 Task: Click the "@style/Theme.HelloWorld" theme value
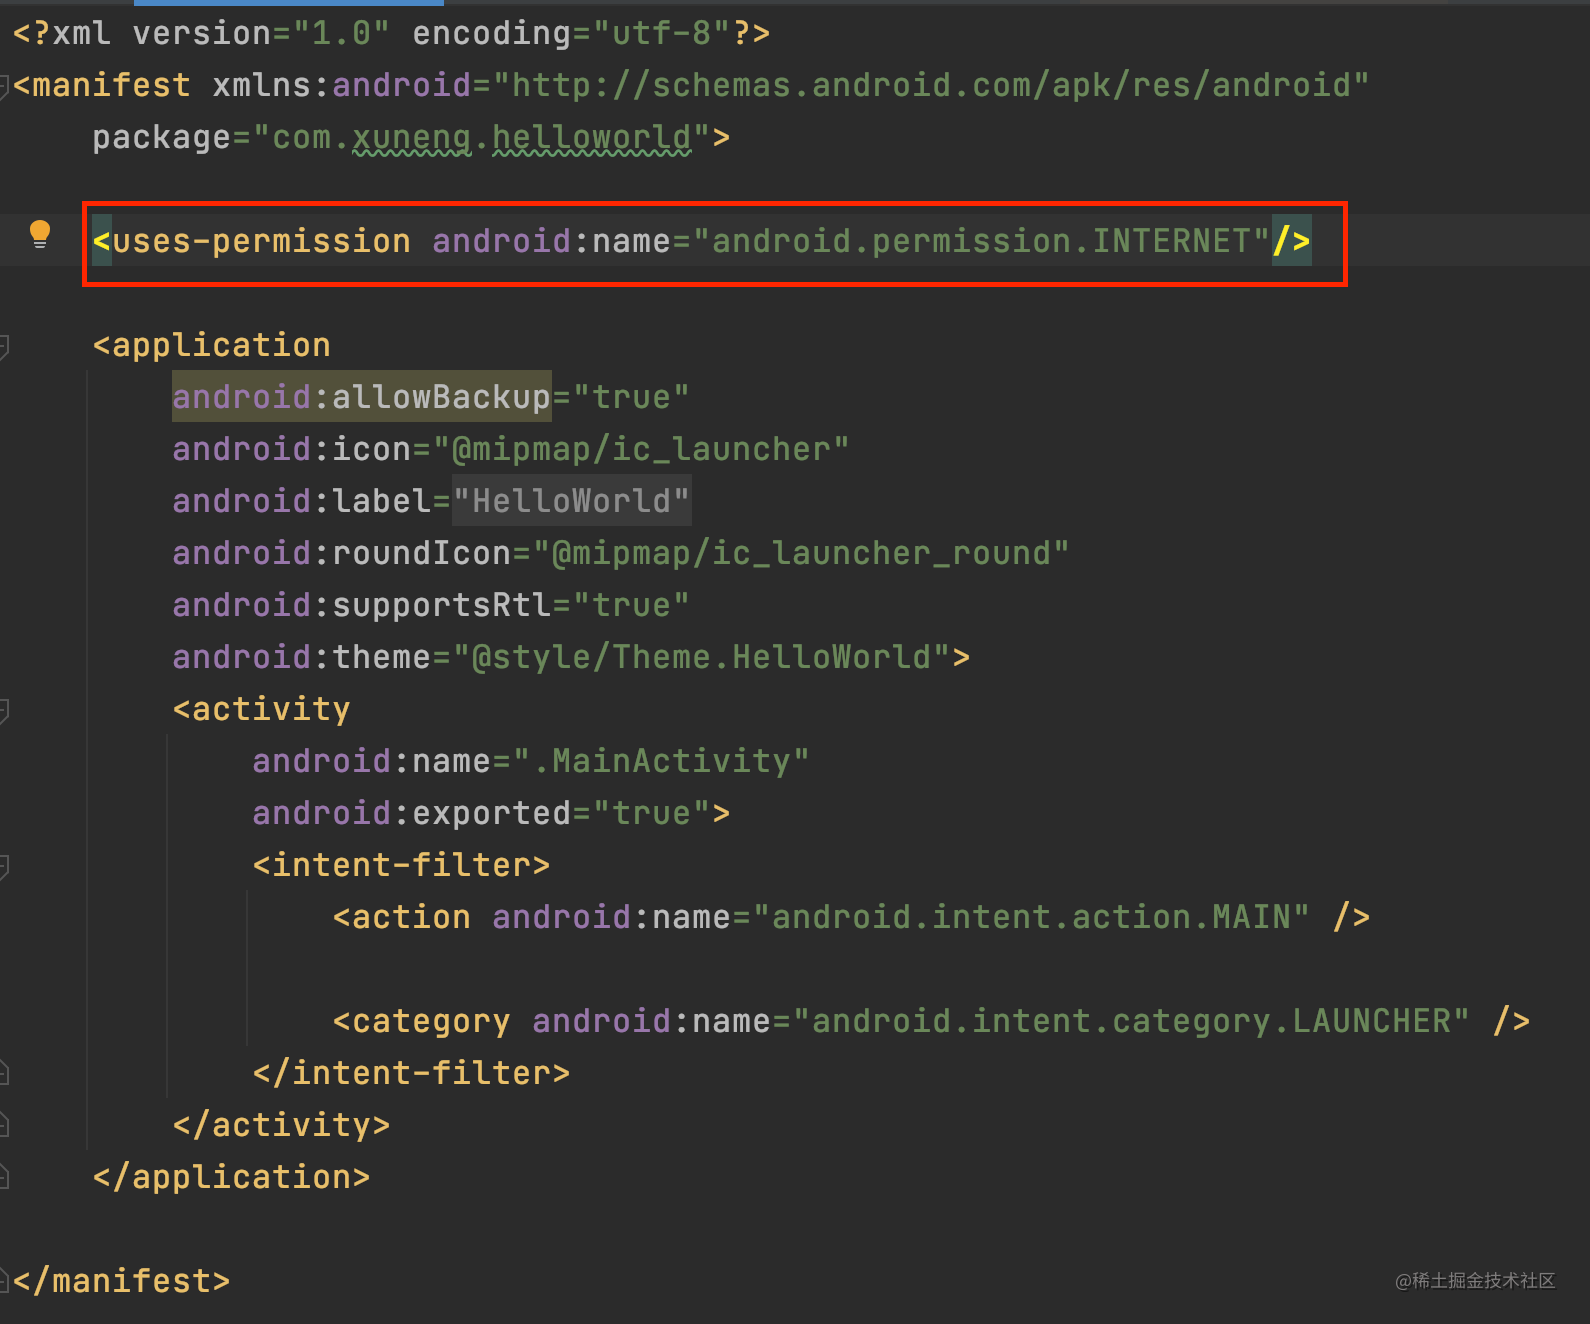tap(701, 657)
